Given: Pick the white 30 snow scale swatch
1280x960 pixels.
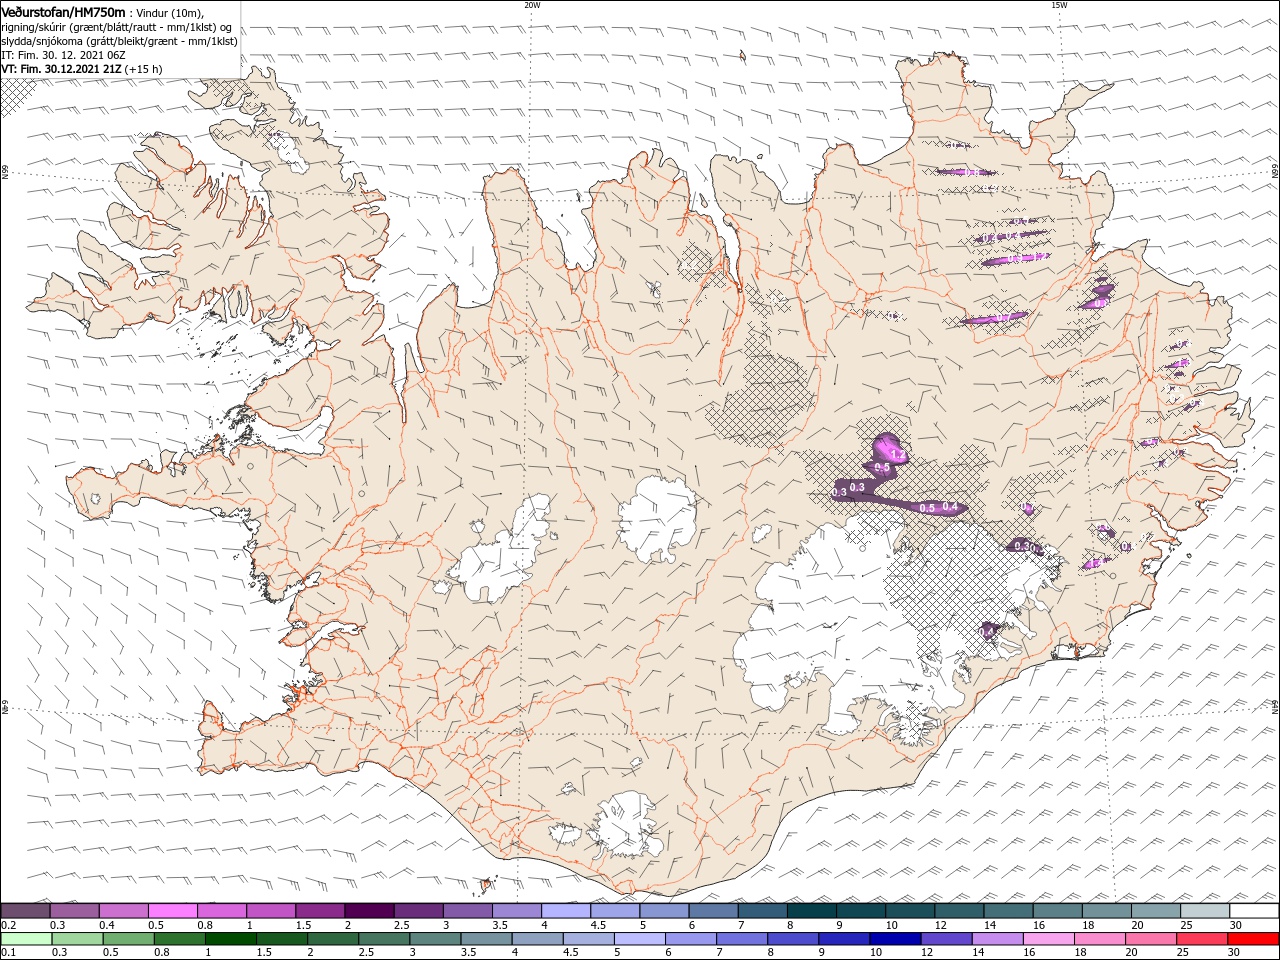Looking at the screenshot, I should 1254,911.
